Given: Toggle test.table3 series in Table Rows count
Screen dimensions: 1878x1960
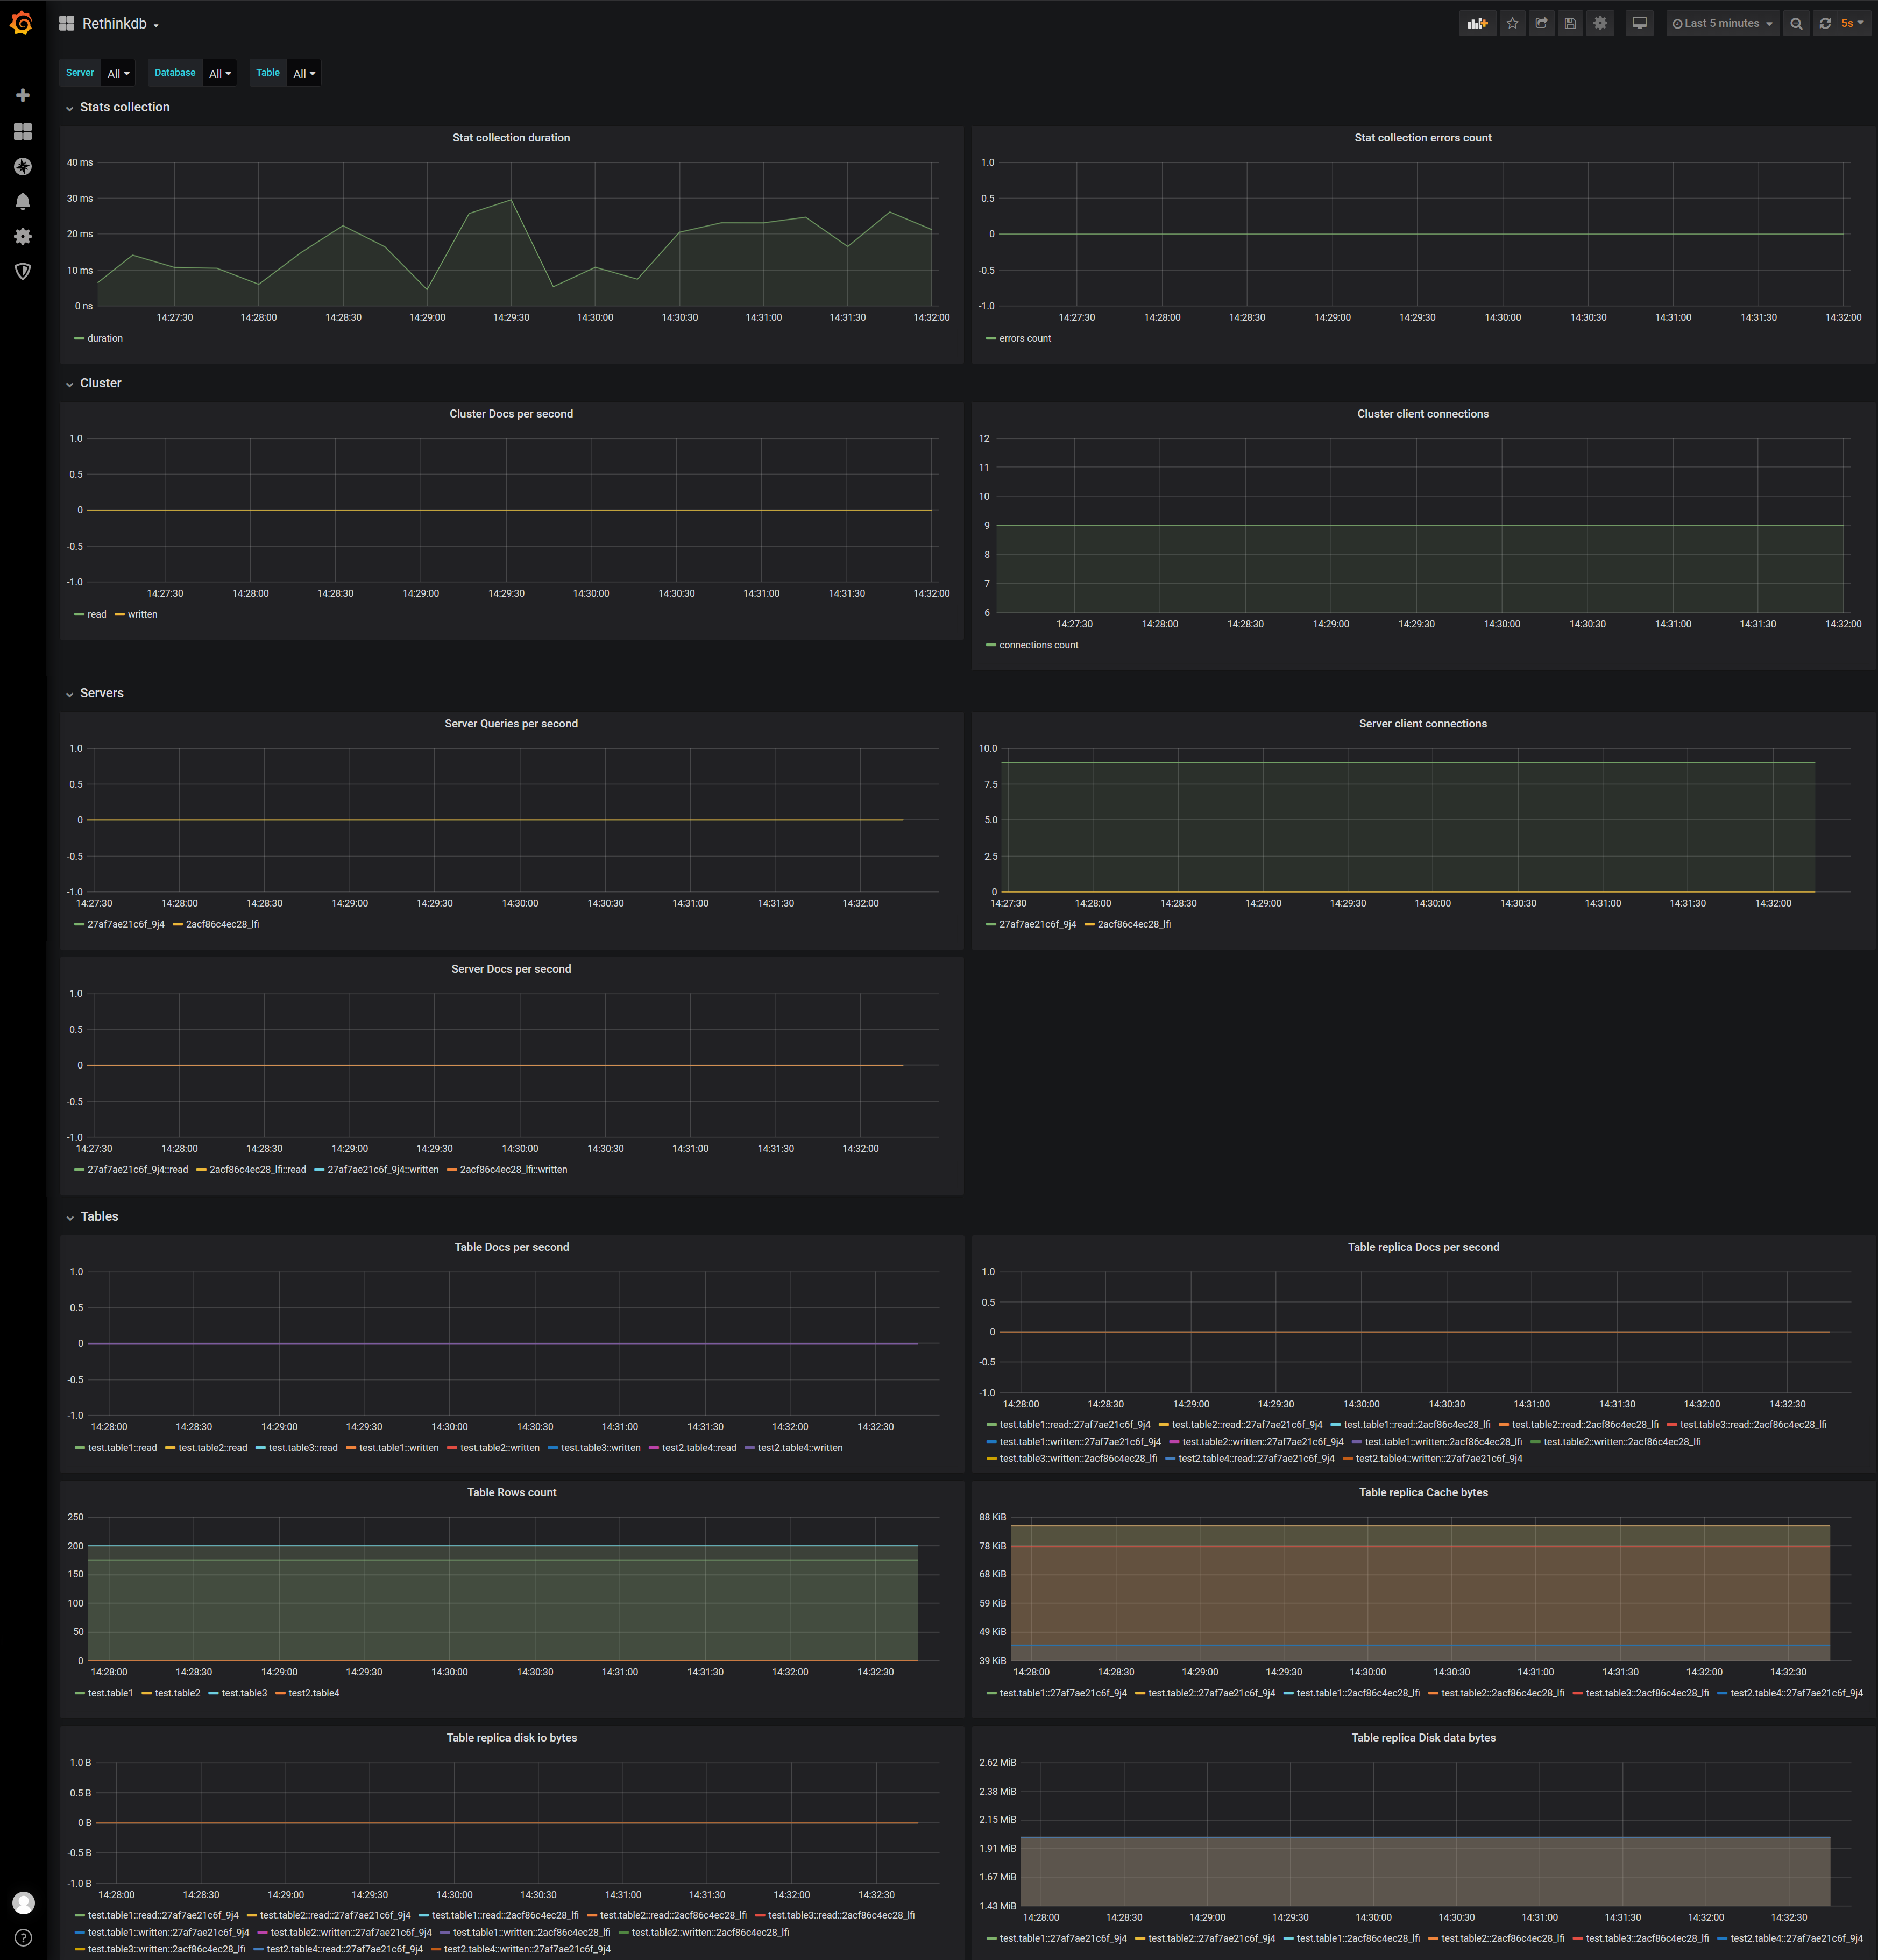Looking at the screenshot, I should coord(244,1693).
